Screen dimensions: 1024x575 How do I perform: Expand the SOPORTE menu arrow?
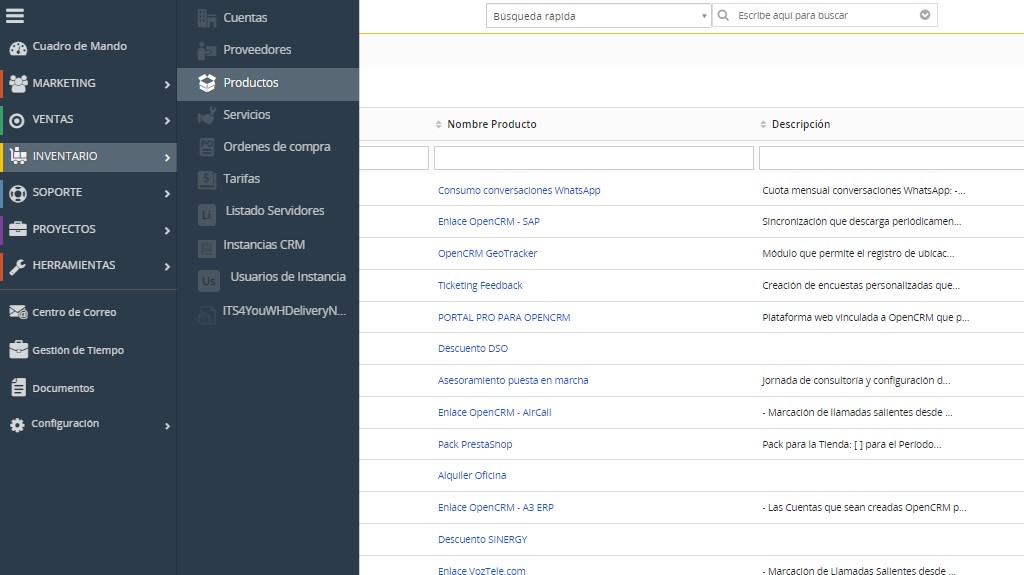coord(167,193)
